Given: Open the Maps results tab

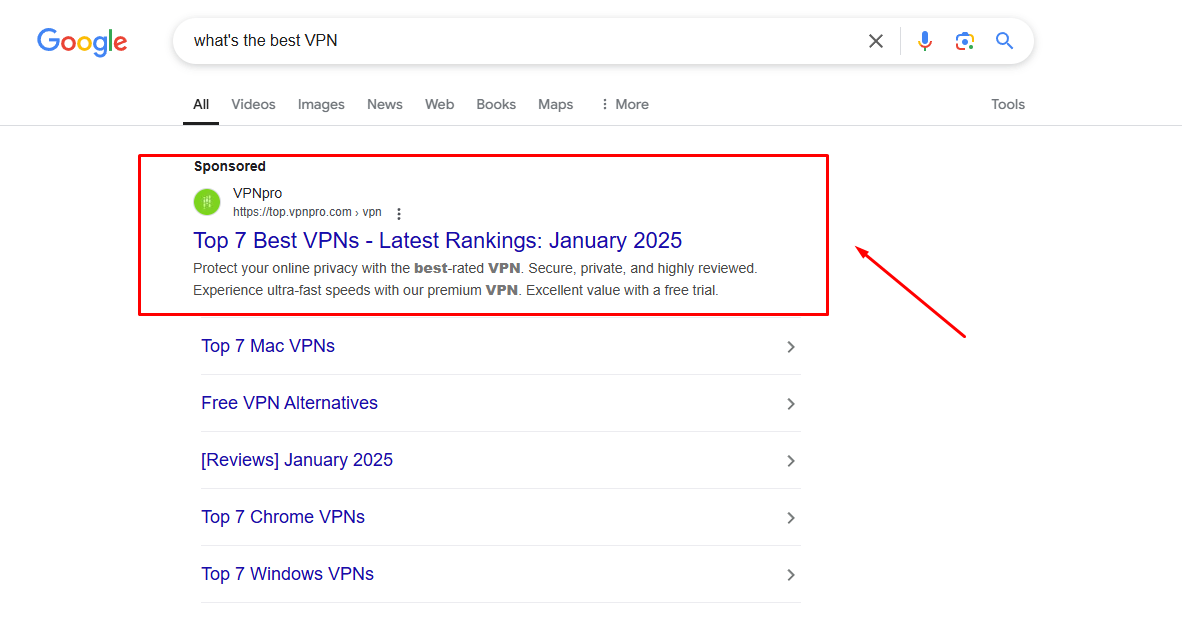Looking at the screenshot, I should point(555,104).
